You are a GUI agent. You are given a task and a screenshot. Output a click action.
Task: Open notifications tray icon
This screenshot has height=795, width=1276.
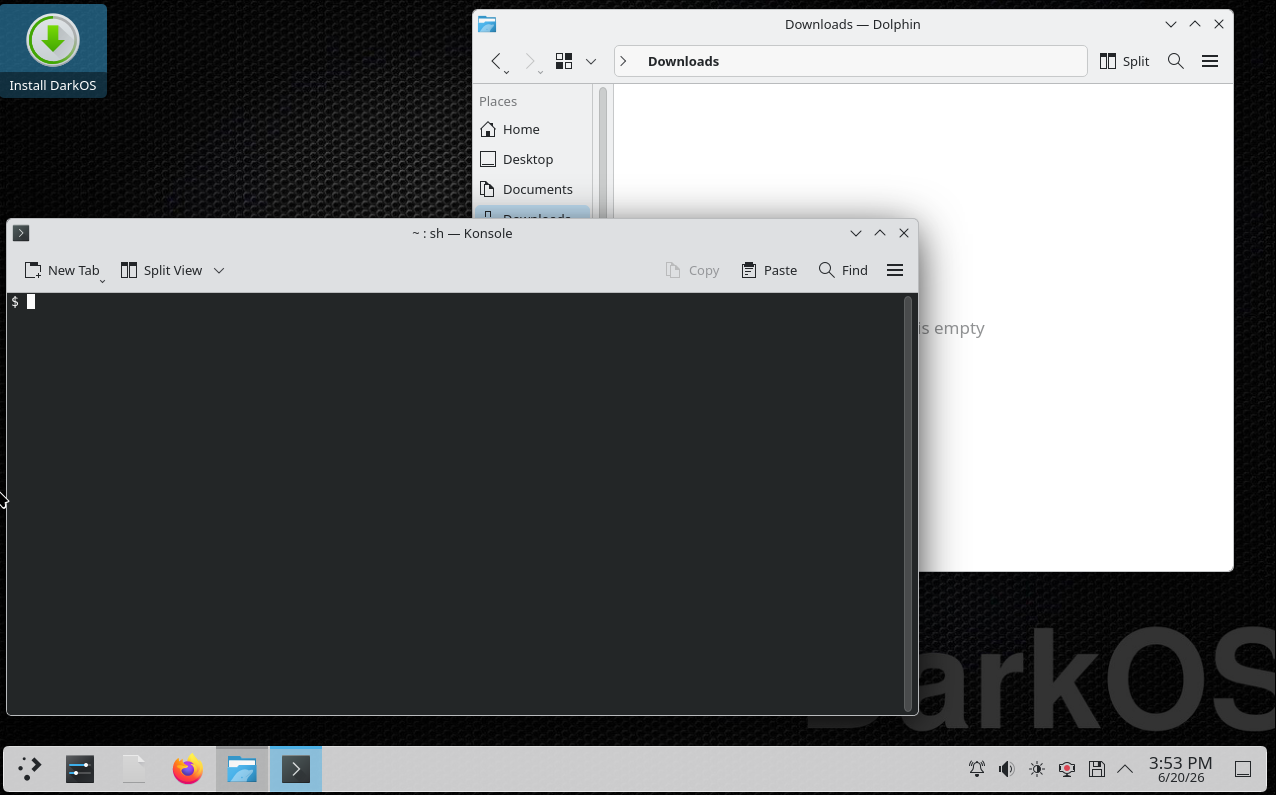(977, 769)
